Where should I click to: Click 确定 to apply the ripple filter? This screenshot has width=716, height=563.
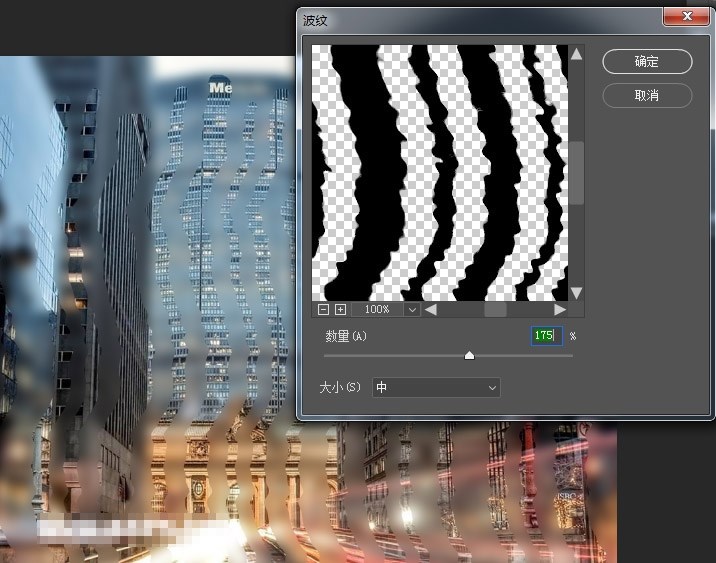647,61
